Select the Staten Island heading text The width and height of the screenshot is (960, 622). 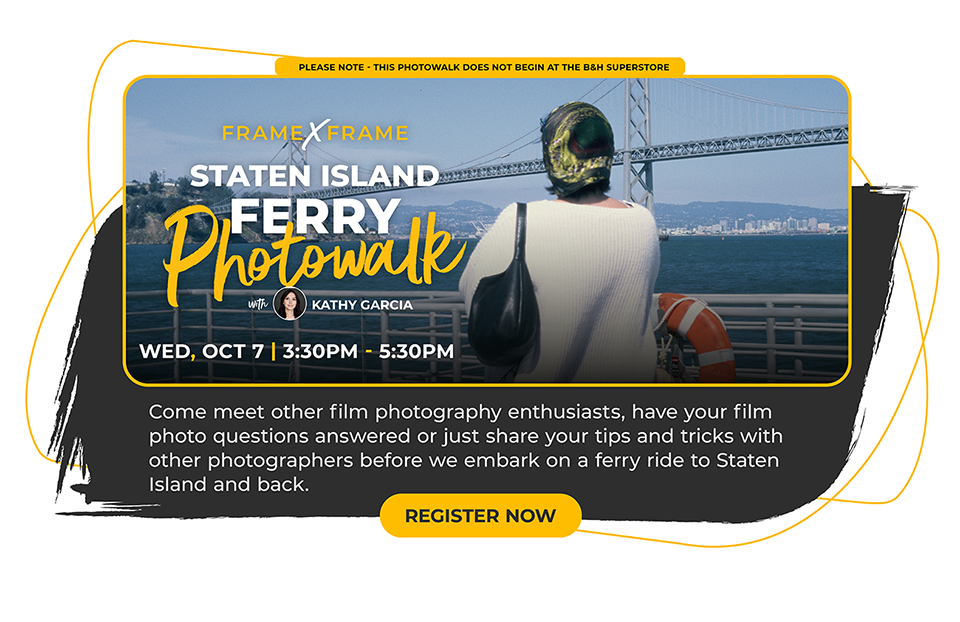click(x=314, y=176)
